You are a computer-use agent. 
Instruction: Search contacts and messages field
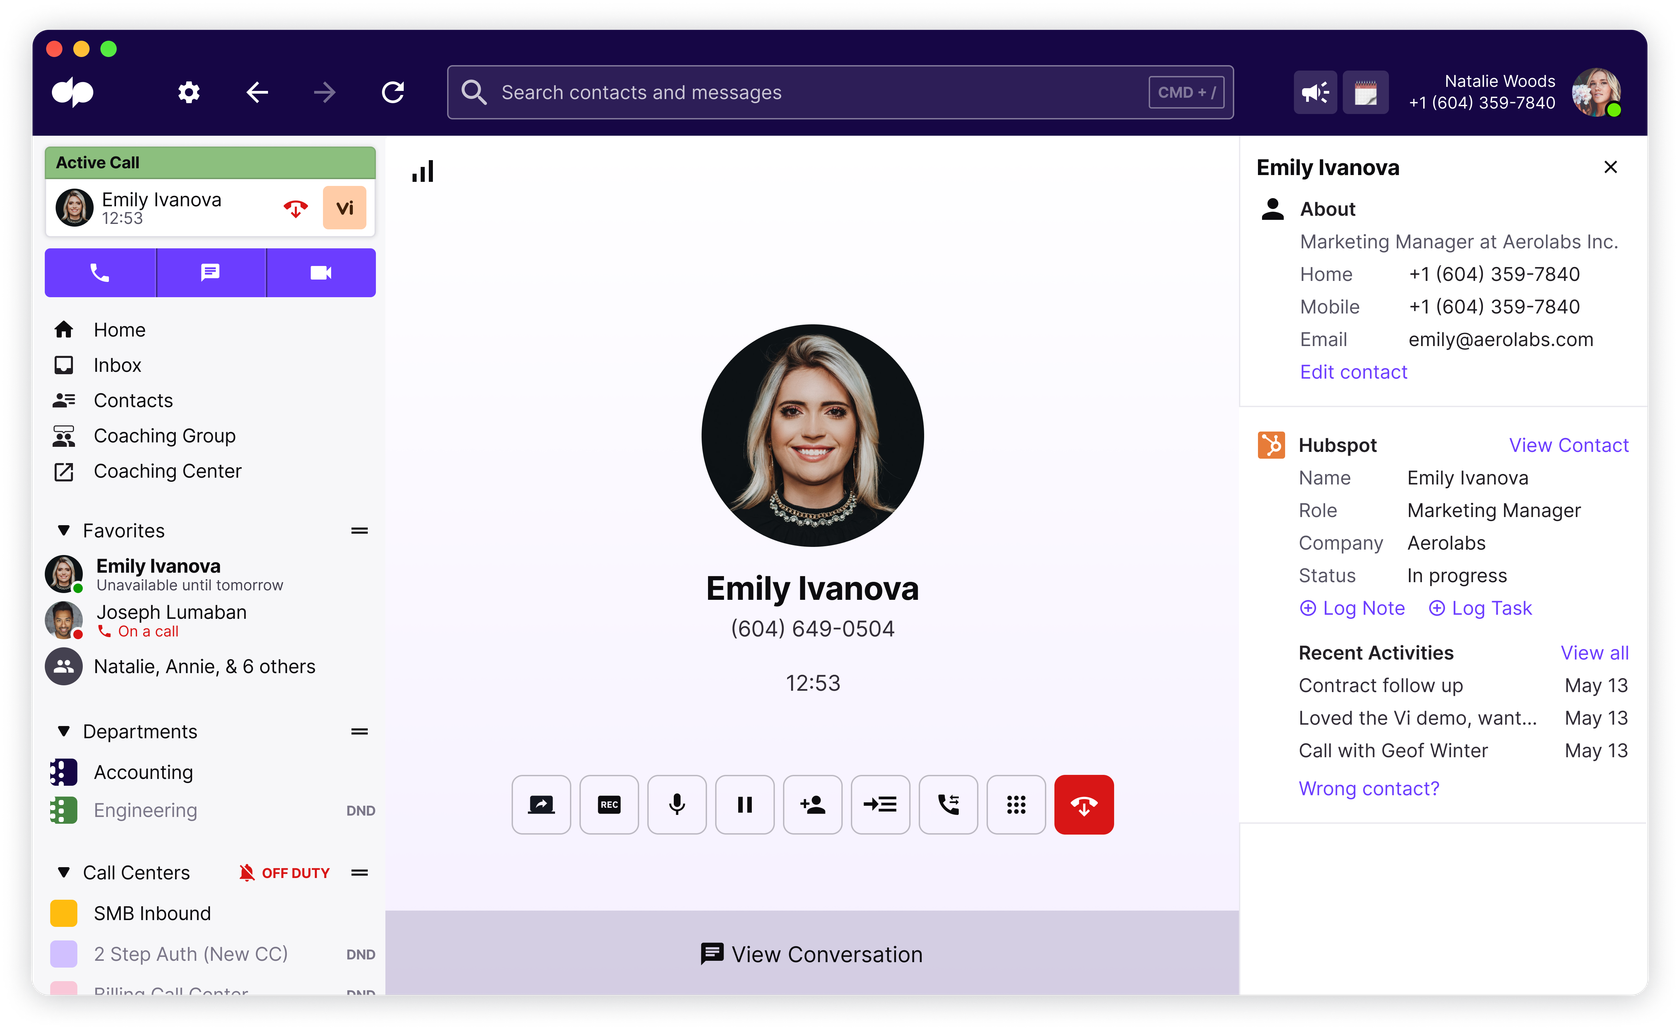pos(840,92)
